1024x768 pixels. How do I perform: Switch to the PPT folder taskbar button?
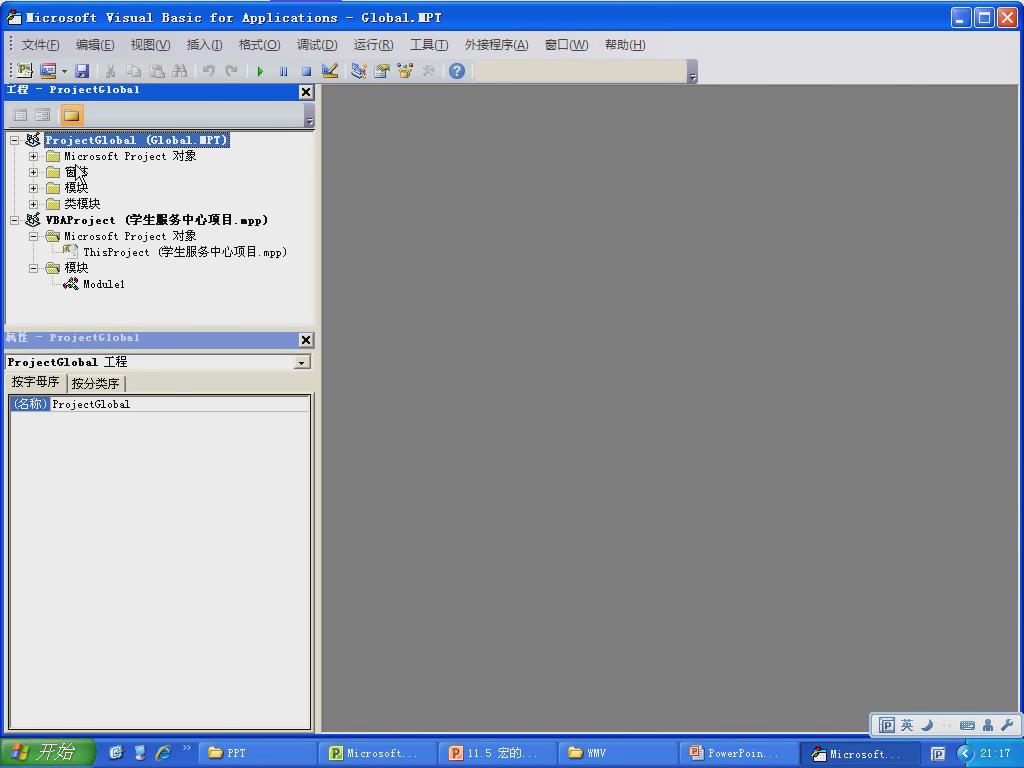pos(257,753)
